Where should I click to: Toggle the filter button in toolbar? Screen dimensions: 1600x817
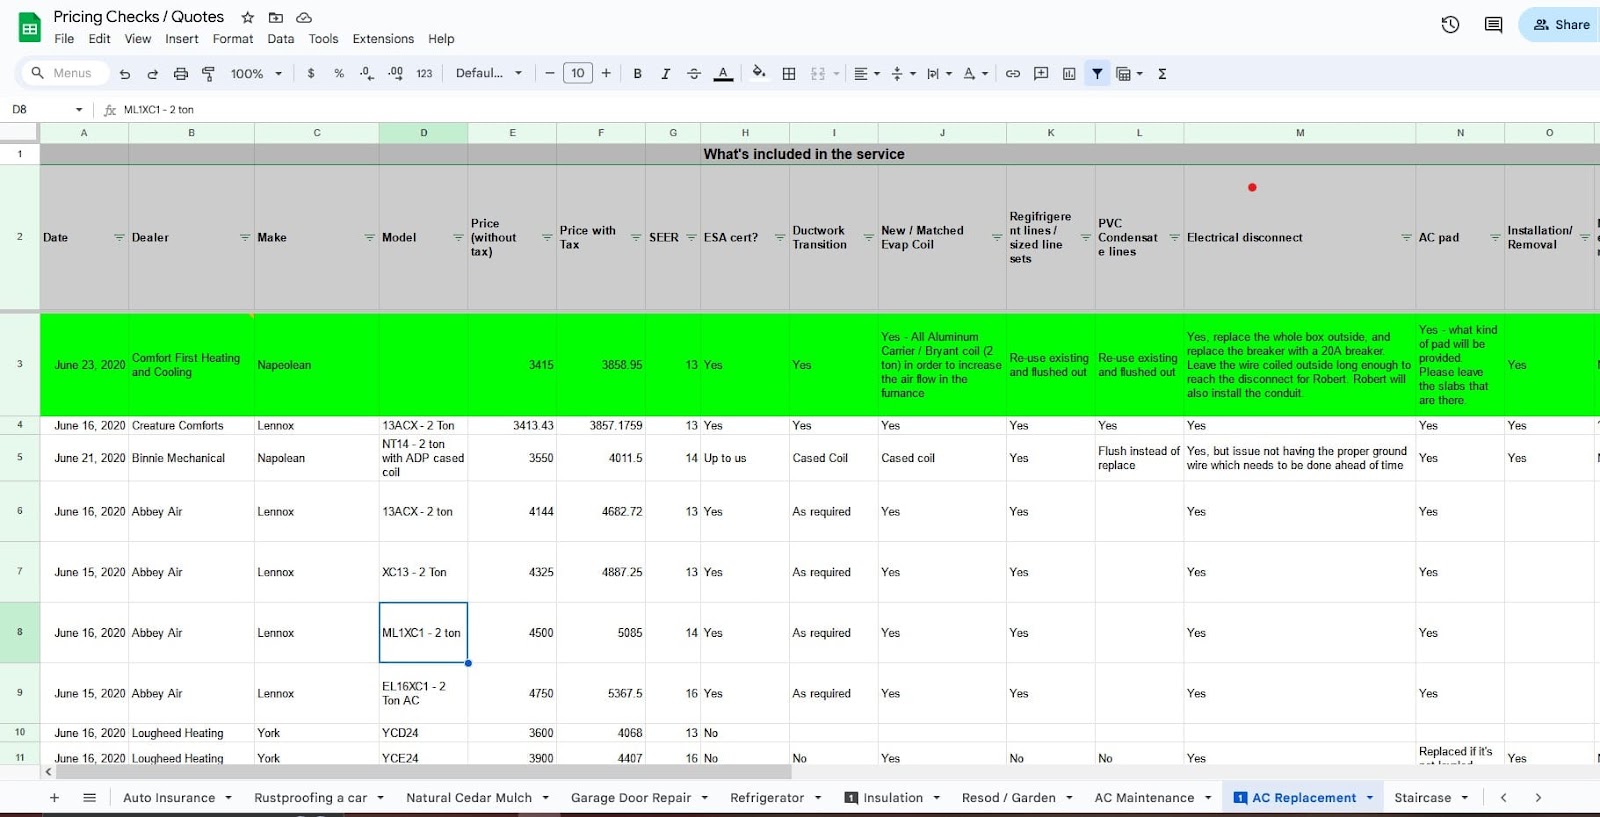pos(1097,74)
